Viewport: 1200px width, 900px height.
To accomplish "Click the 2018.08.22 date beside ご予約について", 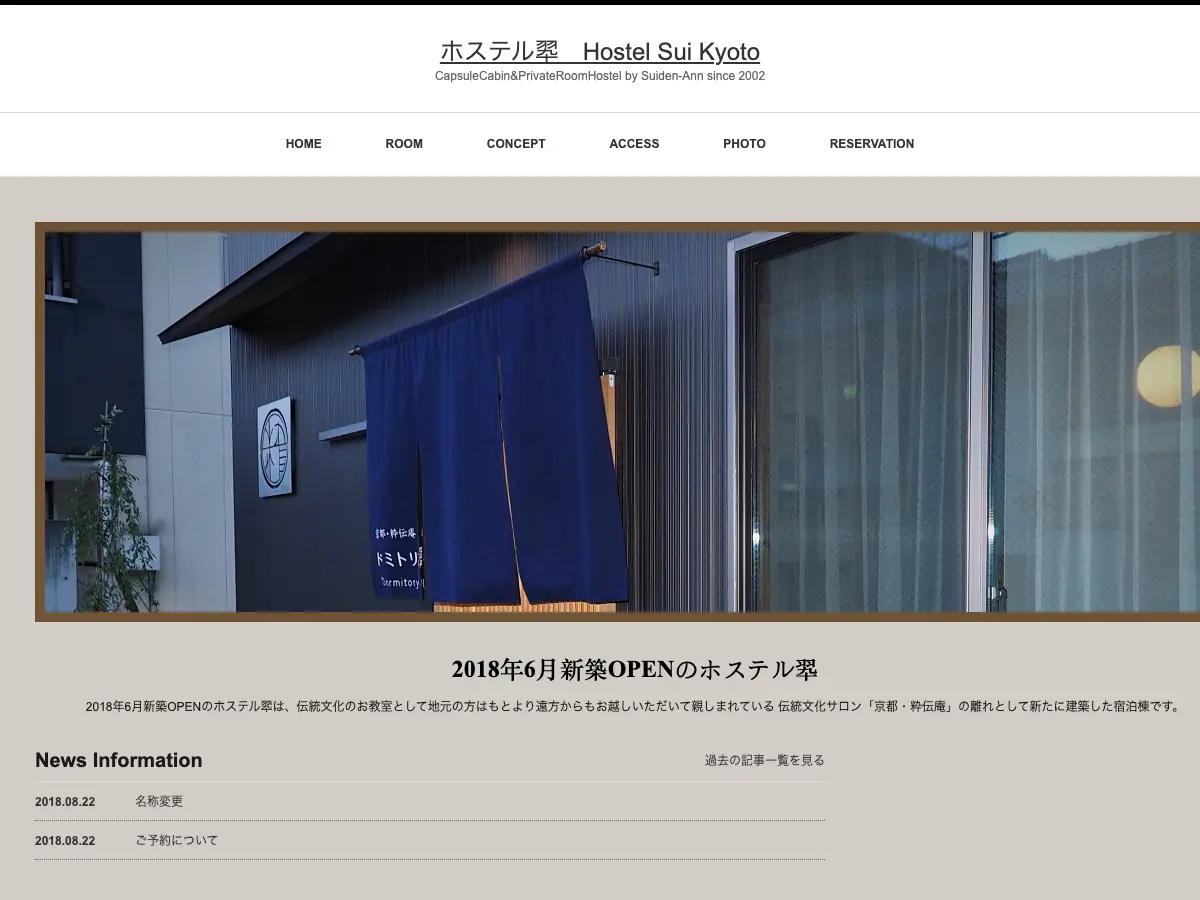I will (65, 841).
